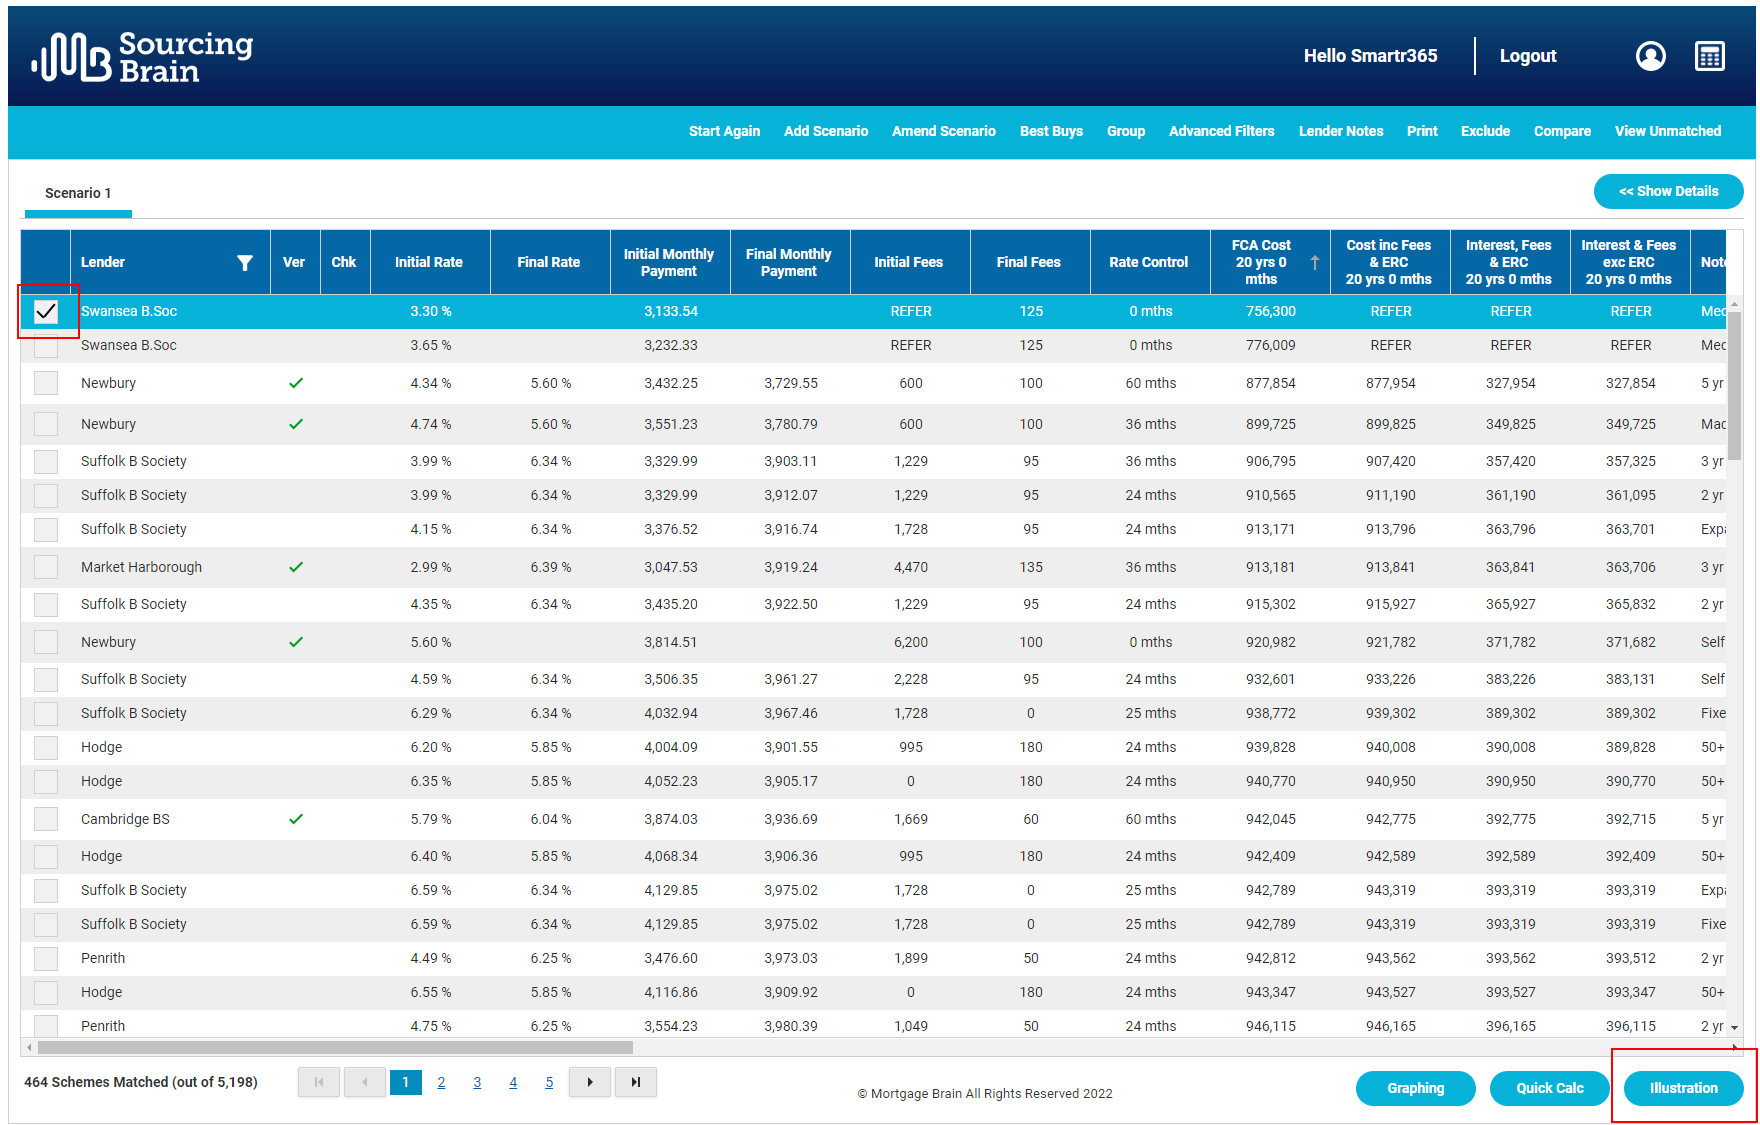Click the scroll down arrow of table
Viewport: 1760px width, 1125px height.
point(1735,1028)
